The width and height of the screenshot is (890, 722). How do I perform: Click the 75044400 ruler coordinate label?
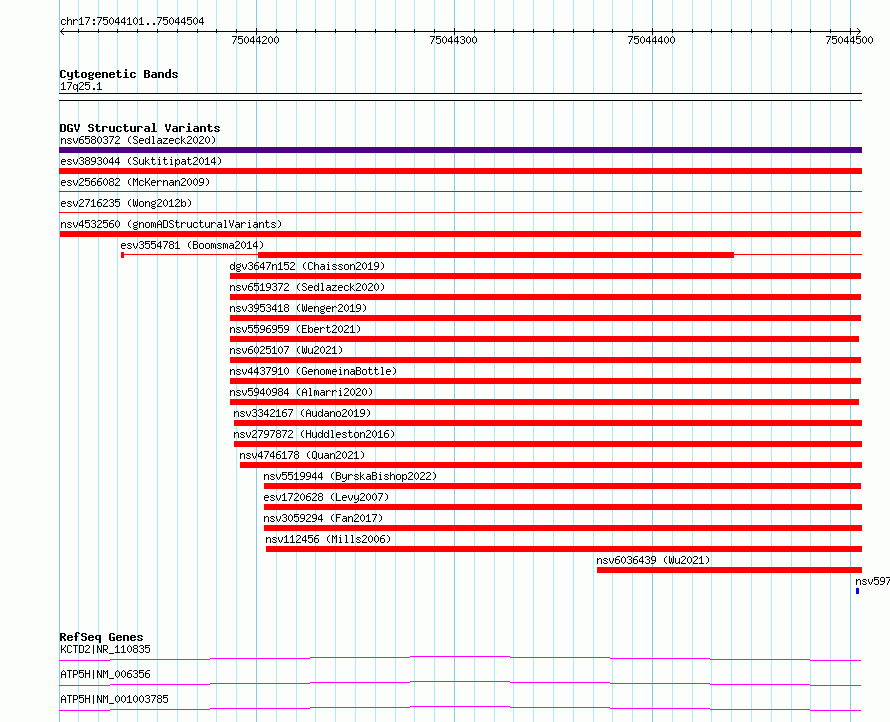coord(651,41)
